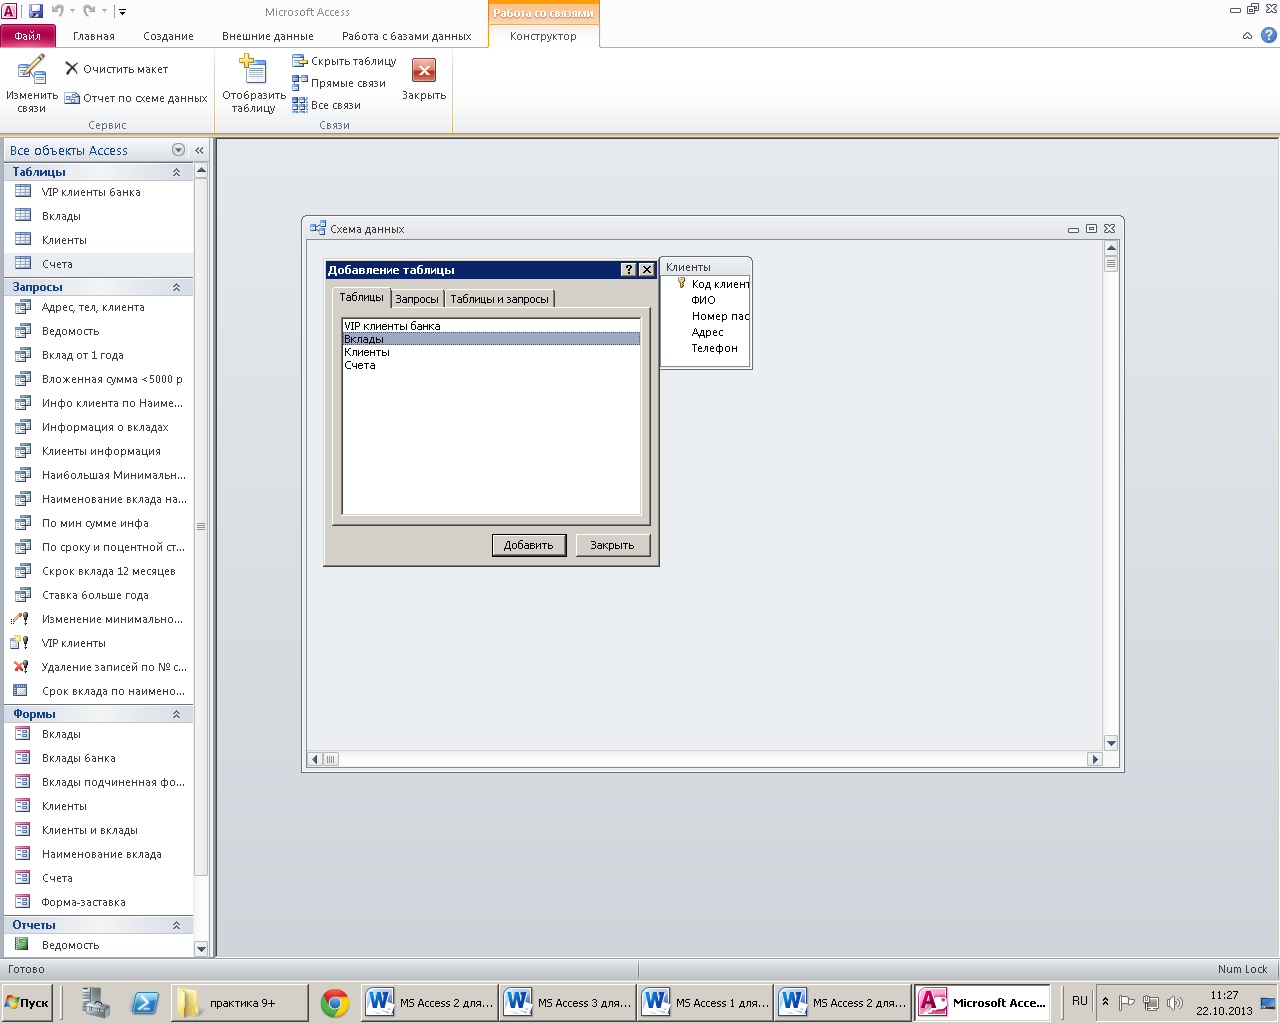Click the RU language indicator

[x=1080, y=1001]
